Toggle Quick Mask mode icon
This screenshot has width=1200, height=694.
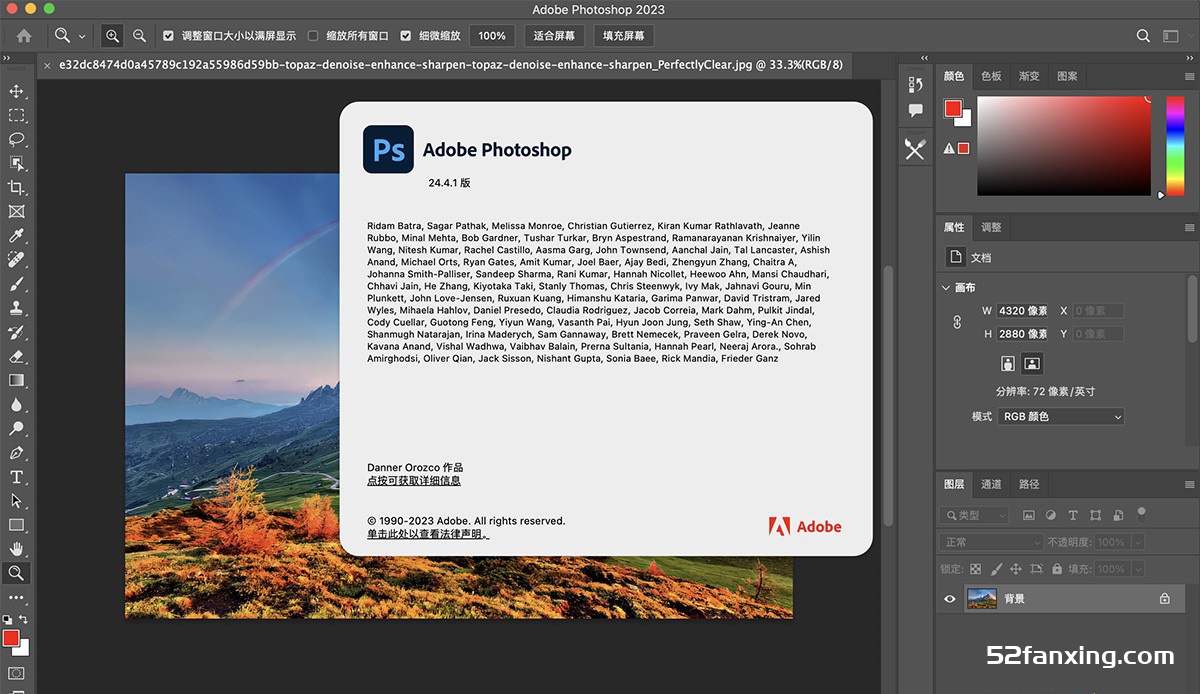[16, 674]
